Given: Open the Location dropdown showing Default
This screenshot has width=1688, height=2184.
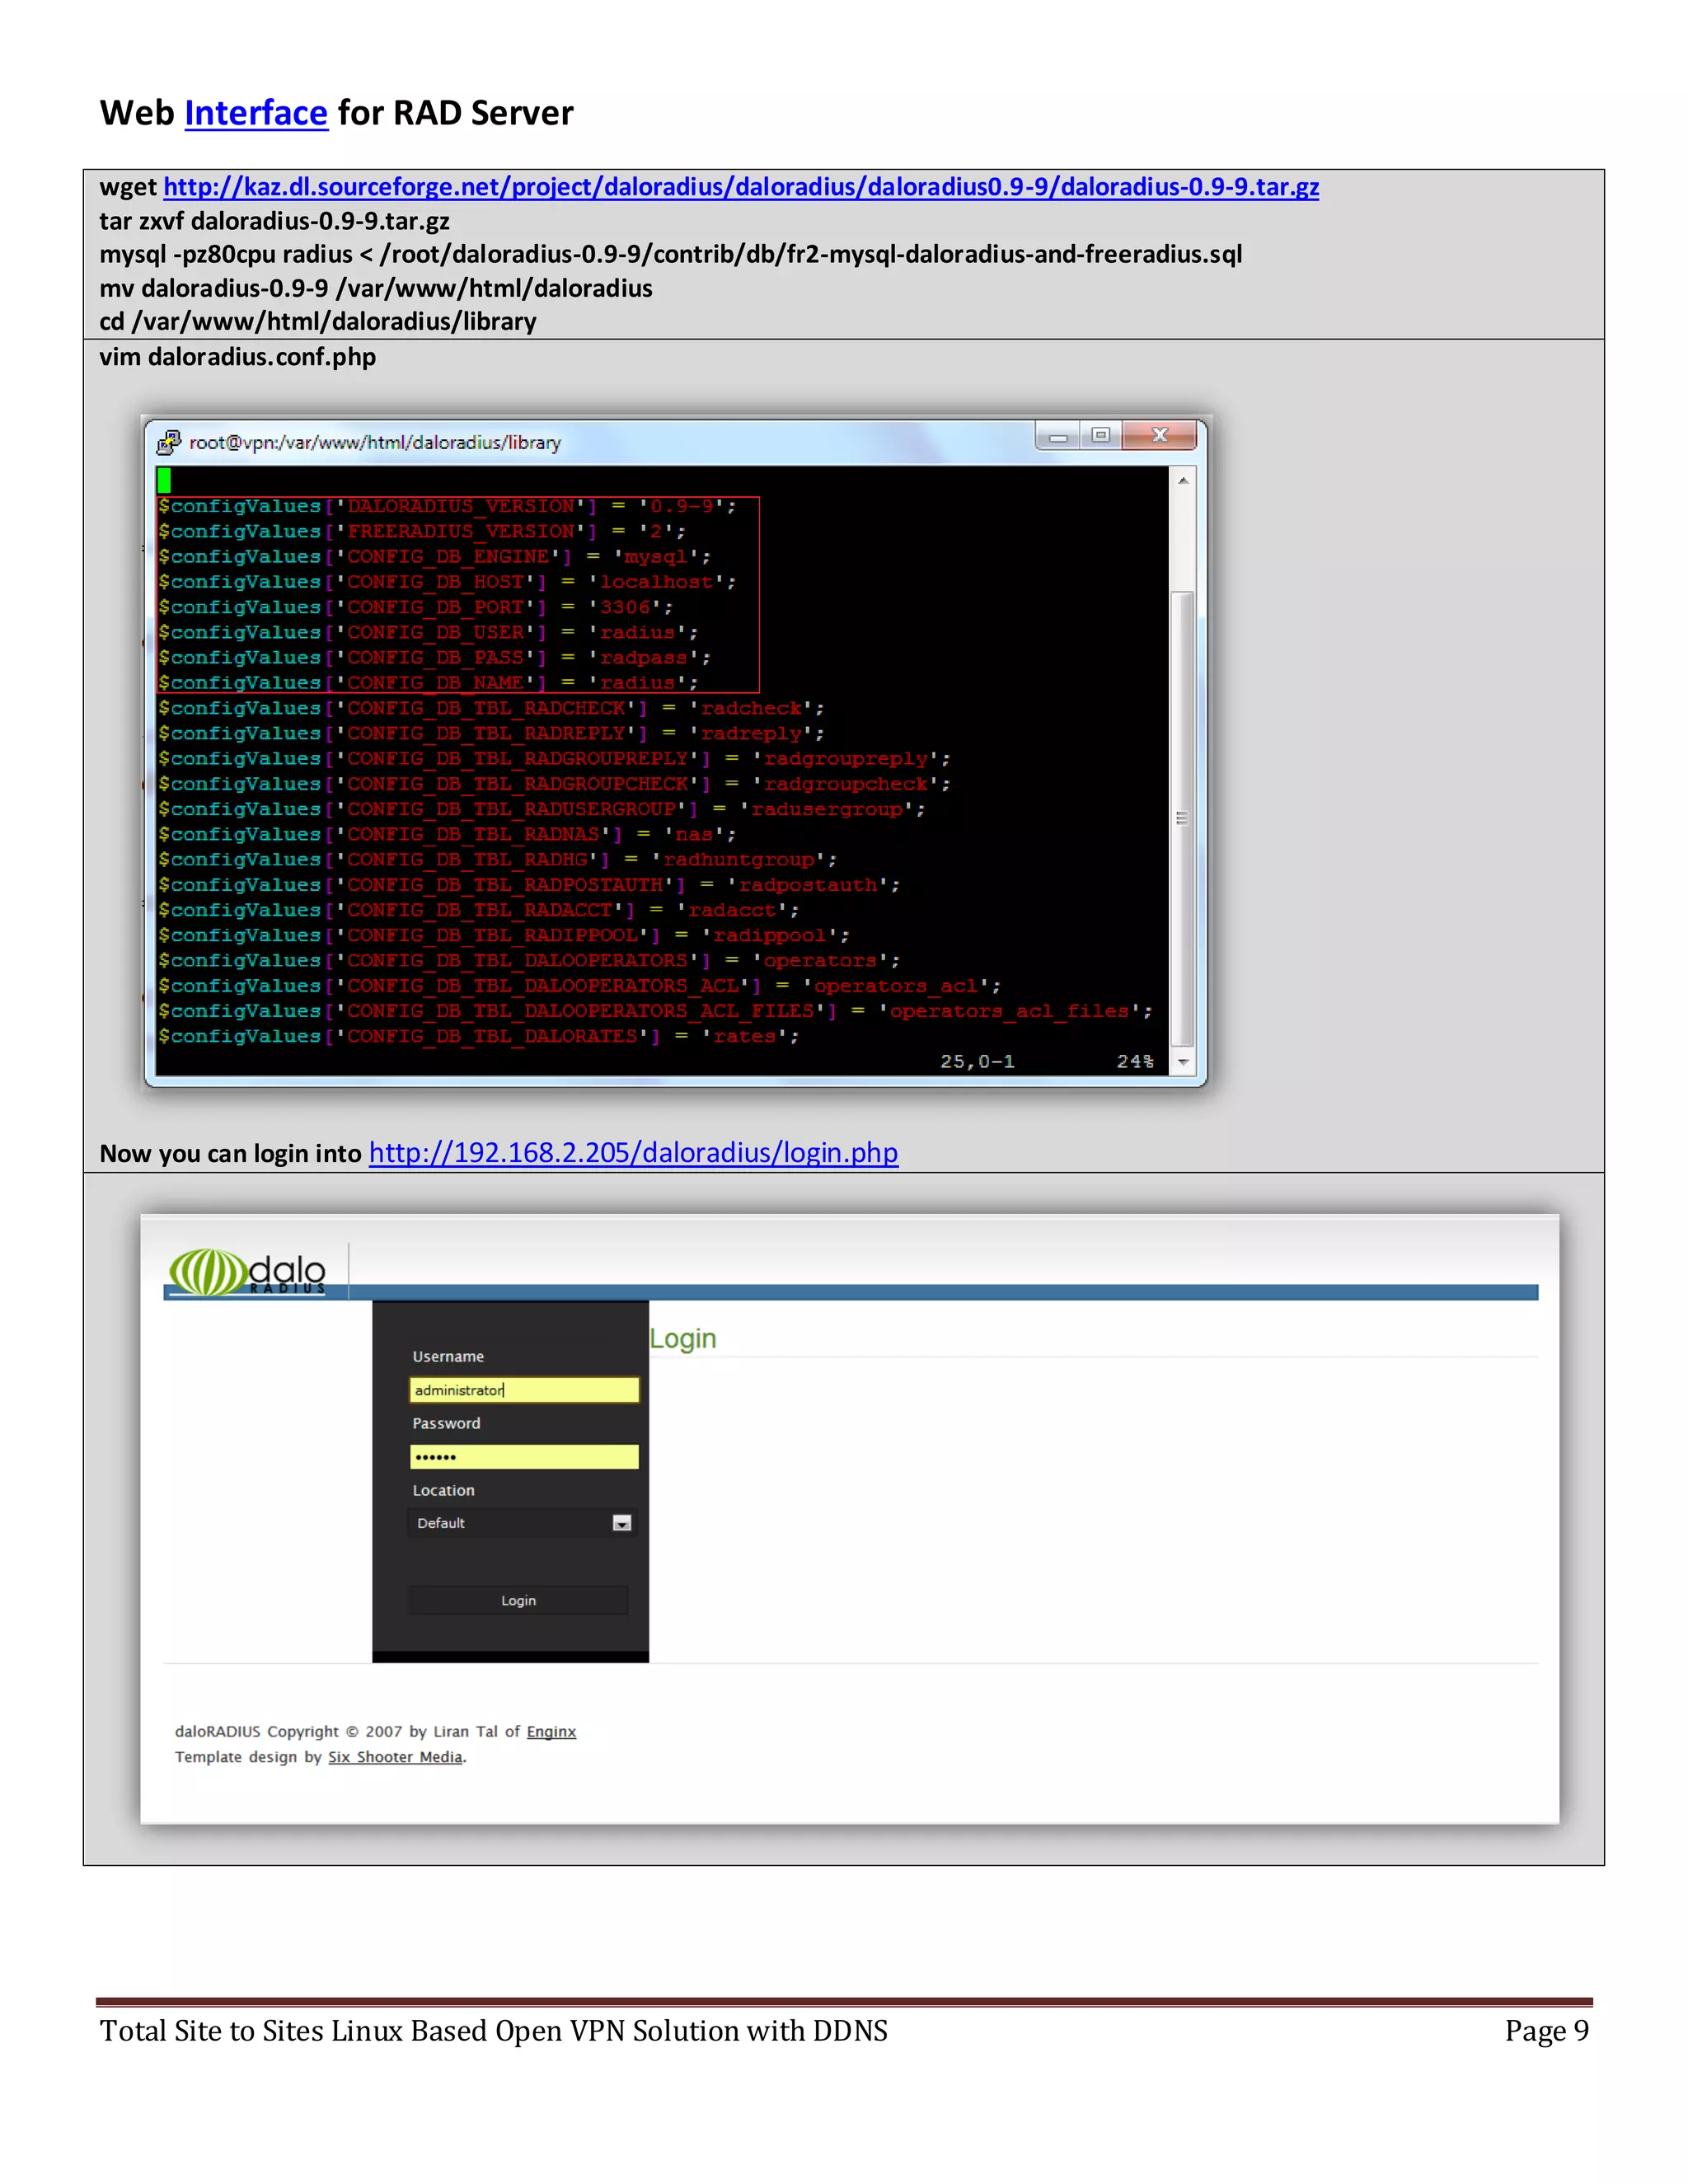Looking at the screenshot, I should [x=523, y=1523].
